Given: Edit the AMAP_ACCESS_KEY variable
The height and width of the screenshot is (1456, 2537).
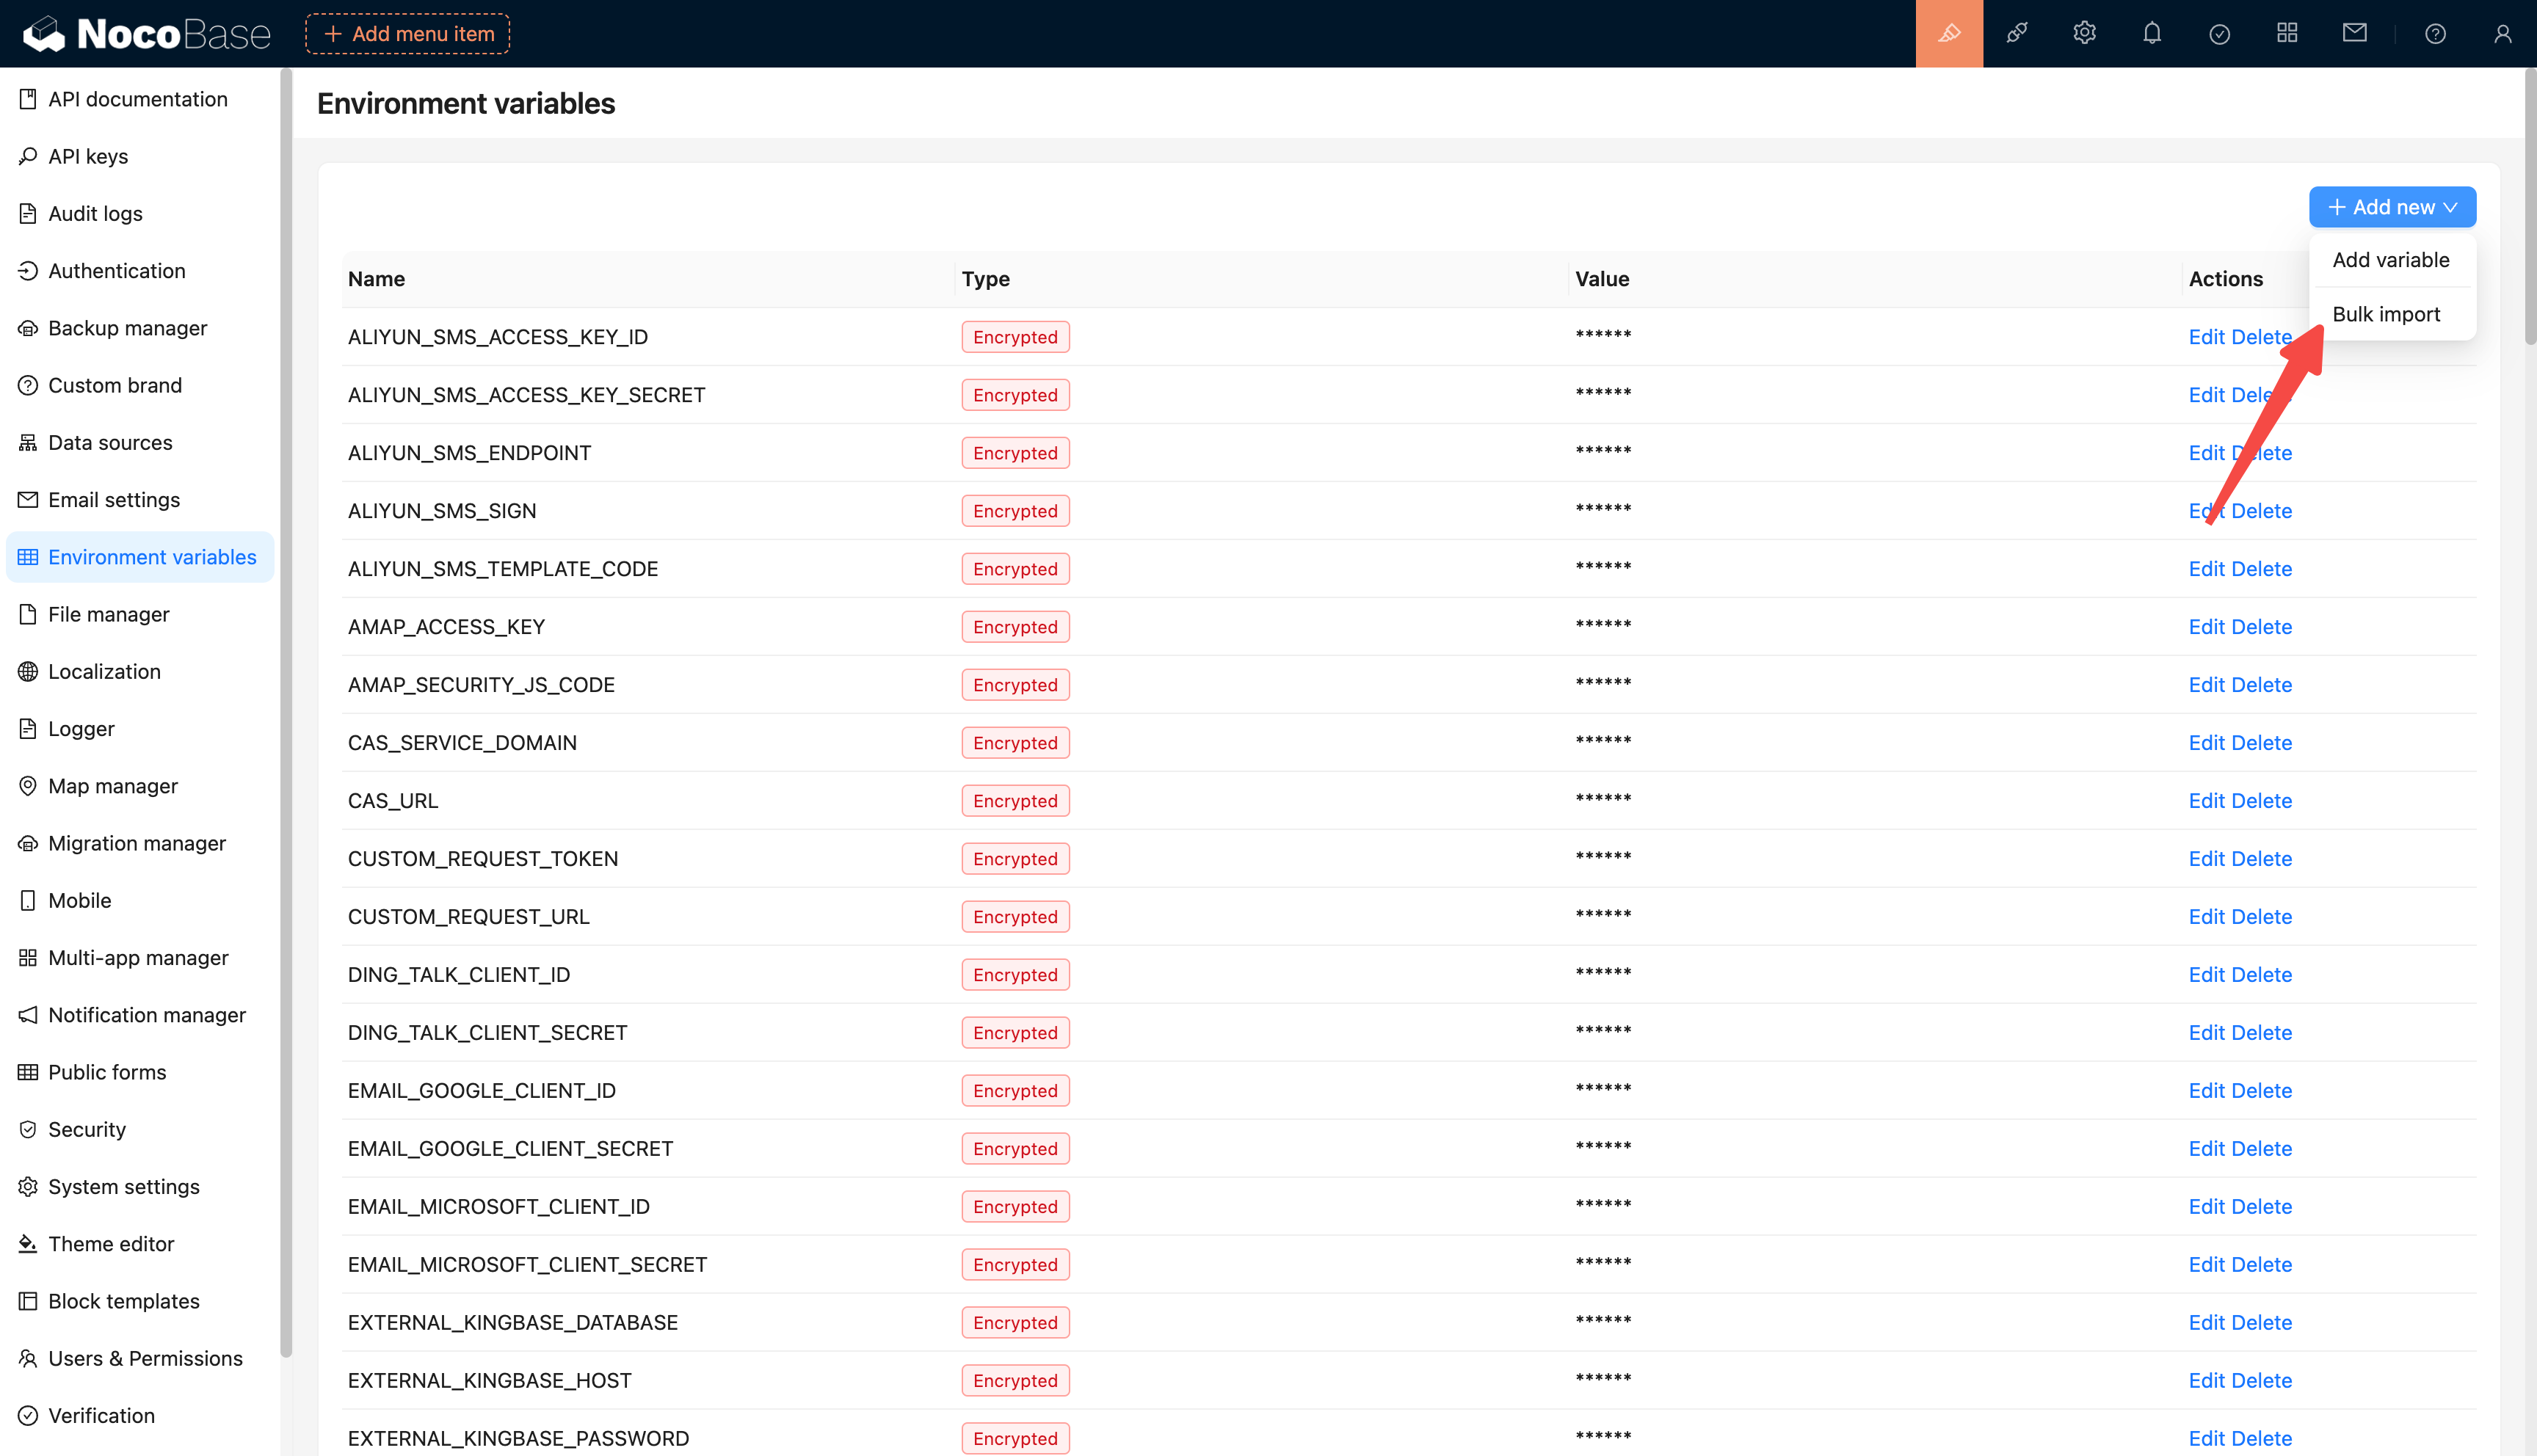Looking at the screenshot, I should 2206,627.
